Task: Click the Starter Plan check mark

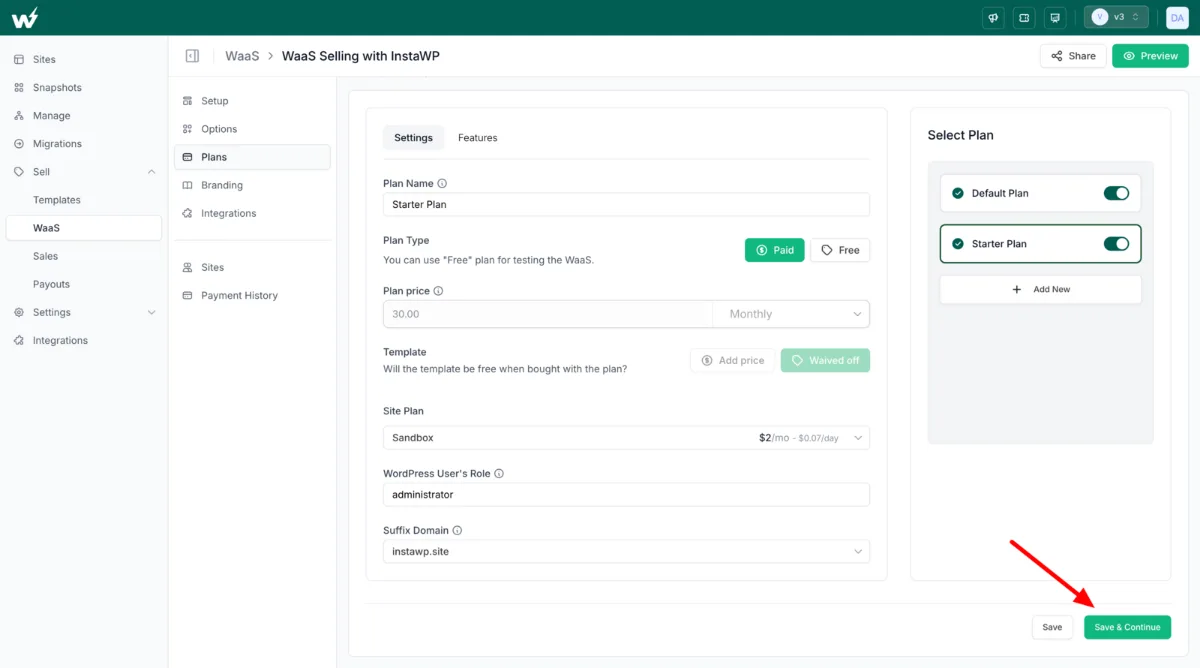Action: [x=958, y=243]
